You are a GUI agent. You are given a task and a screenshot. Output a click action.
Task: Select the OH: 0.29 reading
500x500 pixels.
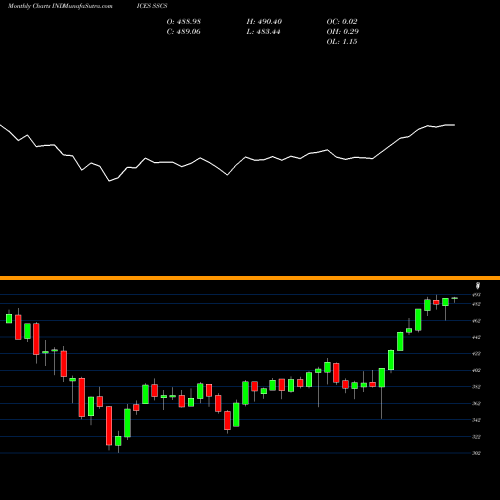pyautogui.click(x=342, y=32)
